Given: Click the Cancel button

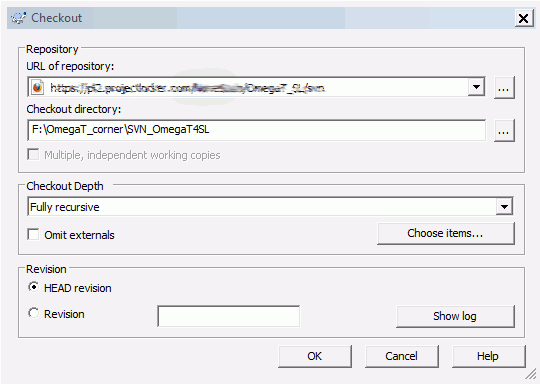Looking at the screenshot, I should click(x=402, y=356).
